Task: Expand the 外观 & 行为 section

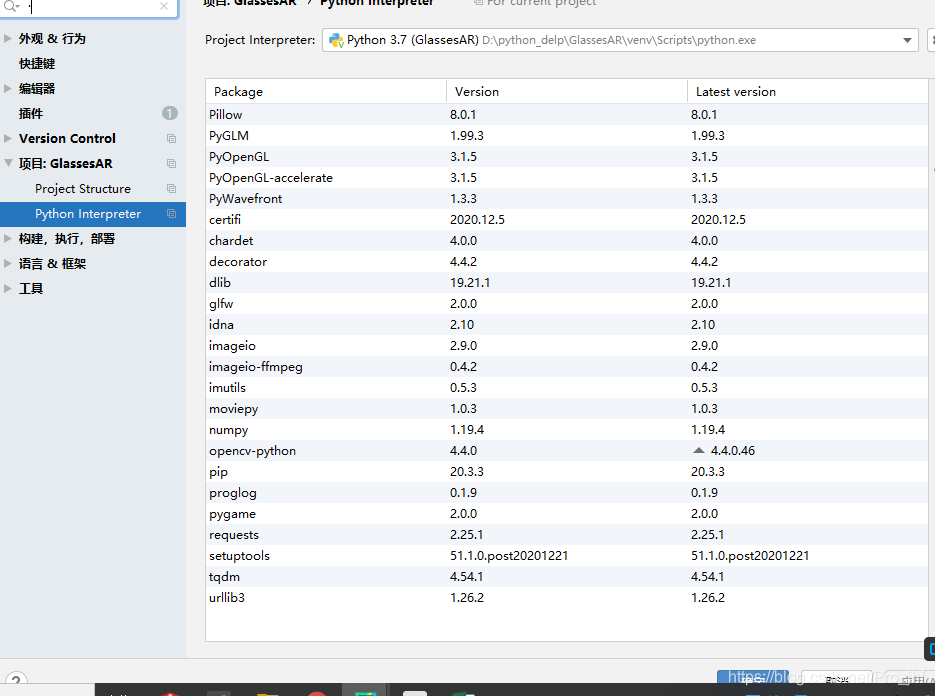Action: point(8,38)
